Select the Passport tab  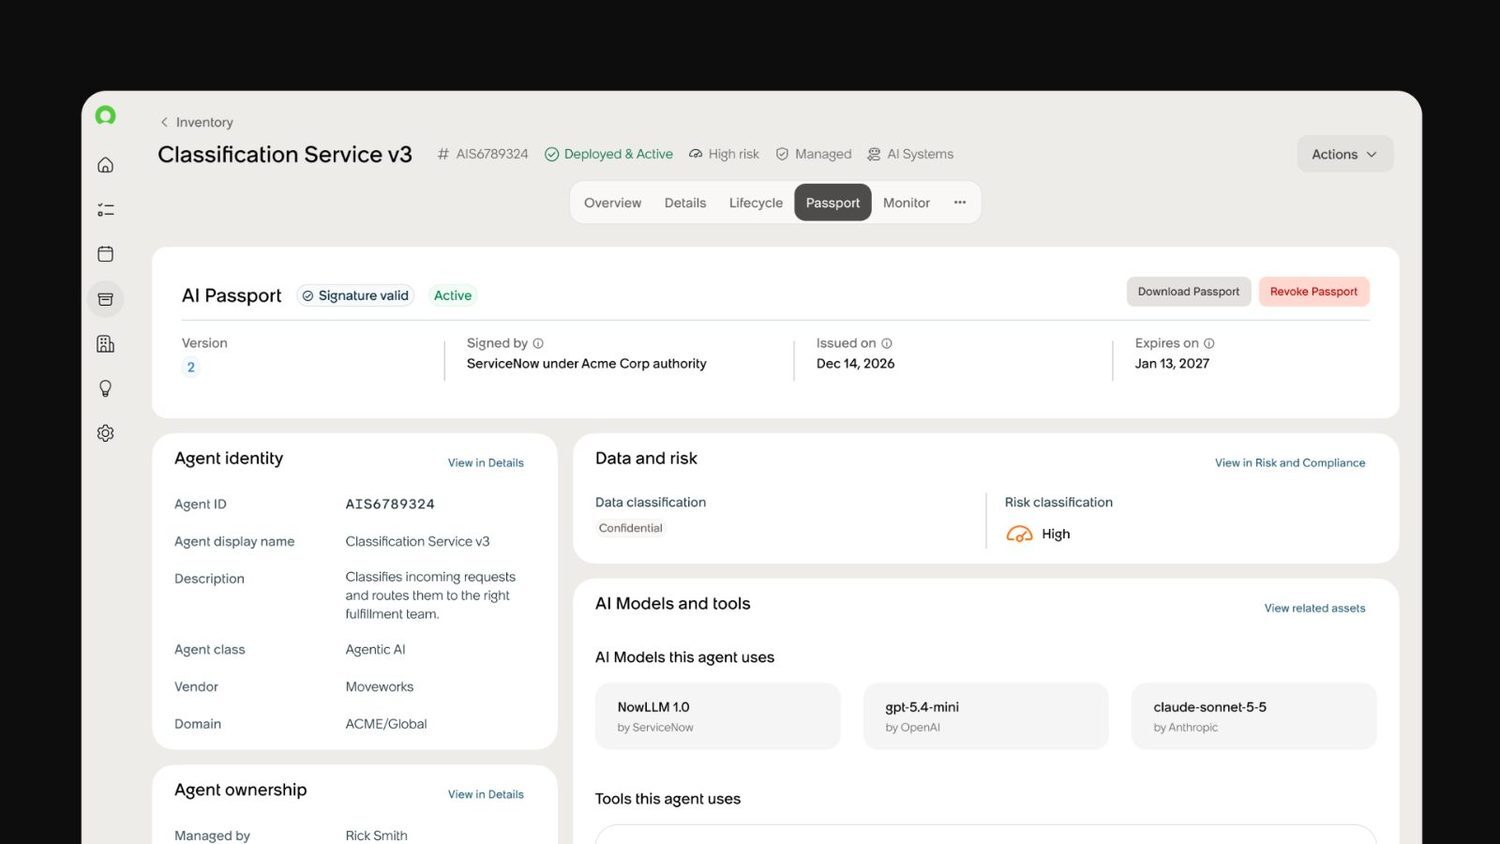tap(833, 203)
